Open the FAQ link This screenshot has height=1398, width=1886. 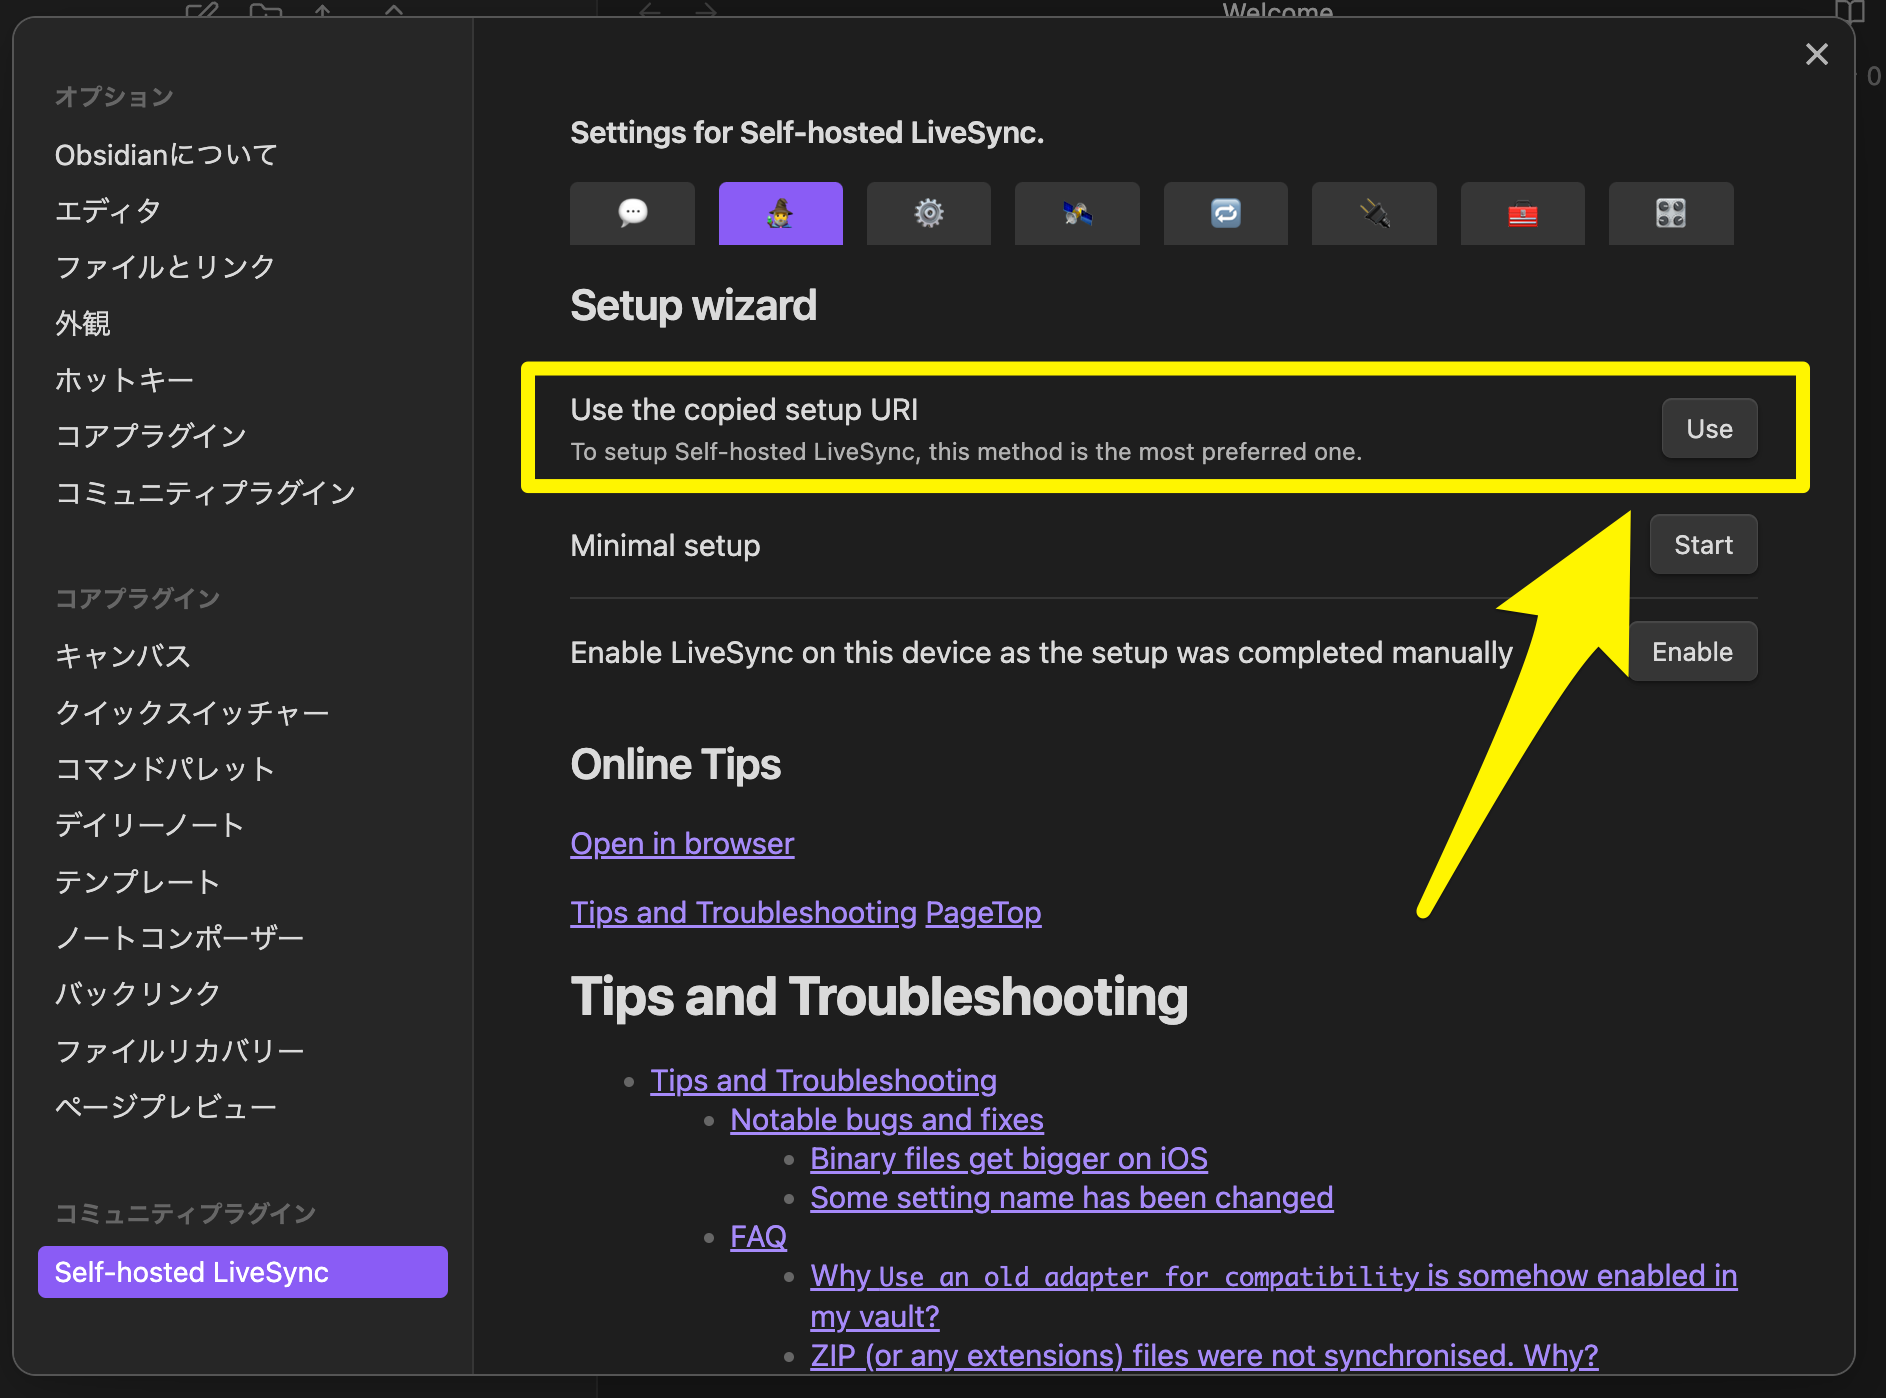click(758, 1236)
